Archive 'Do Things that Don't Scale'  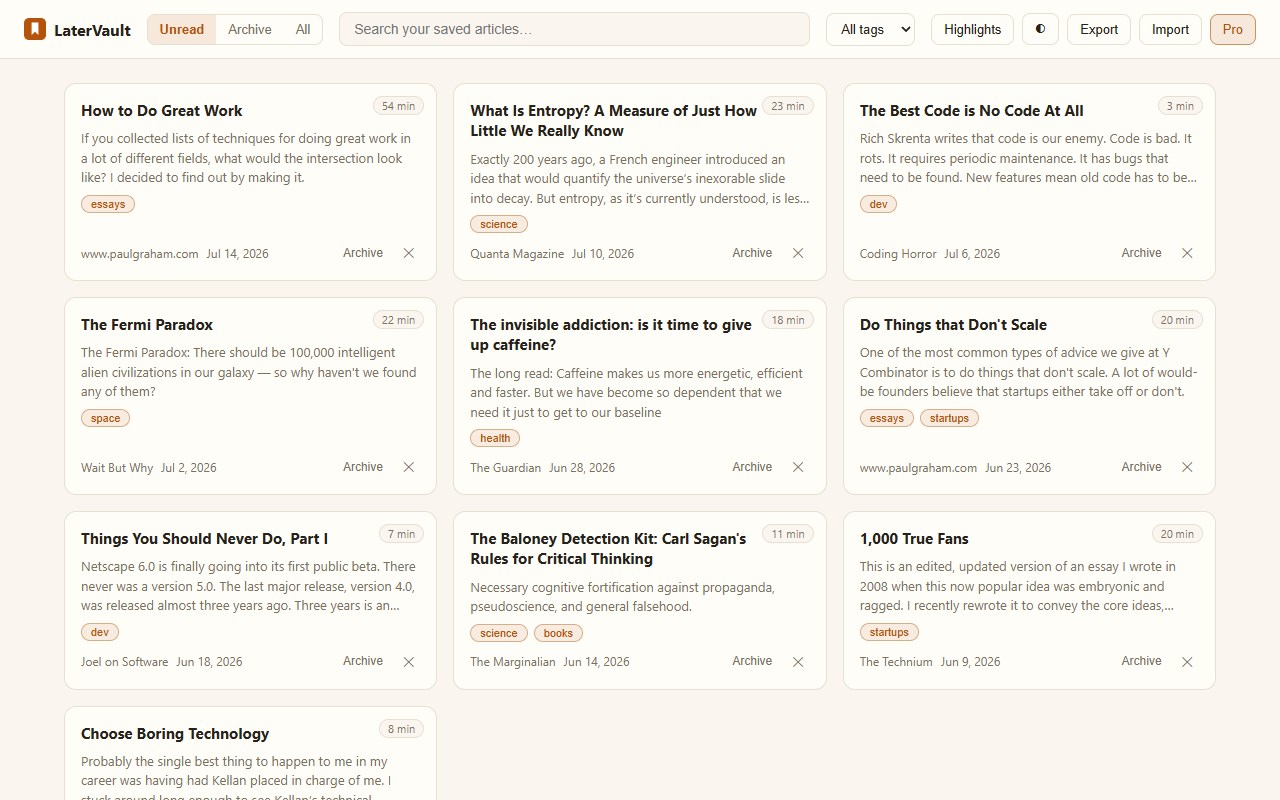pyautogui.click(x=1141, y=467)
